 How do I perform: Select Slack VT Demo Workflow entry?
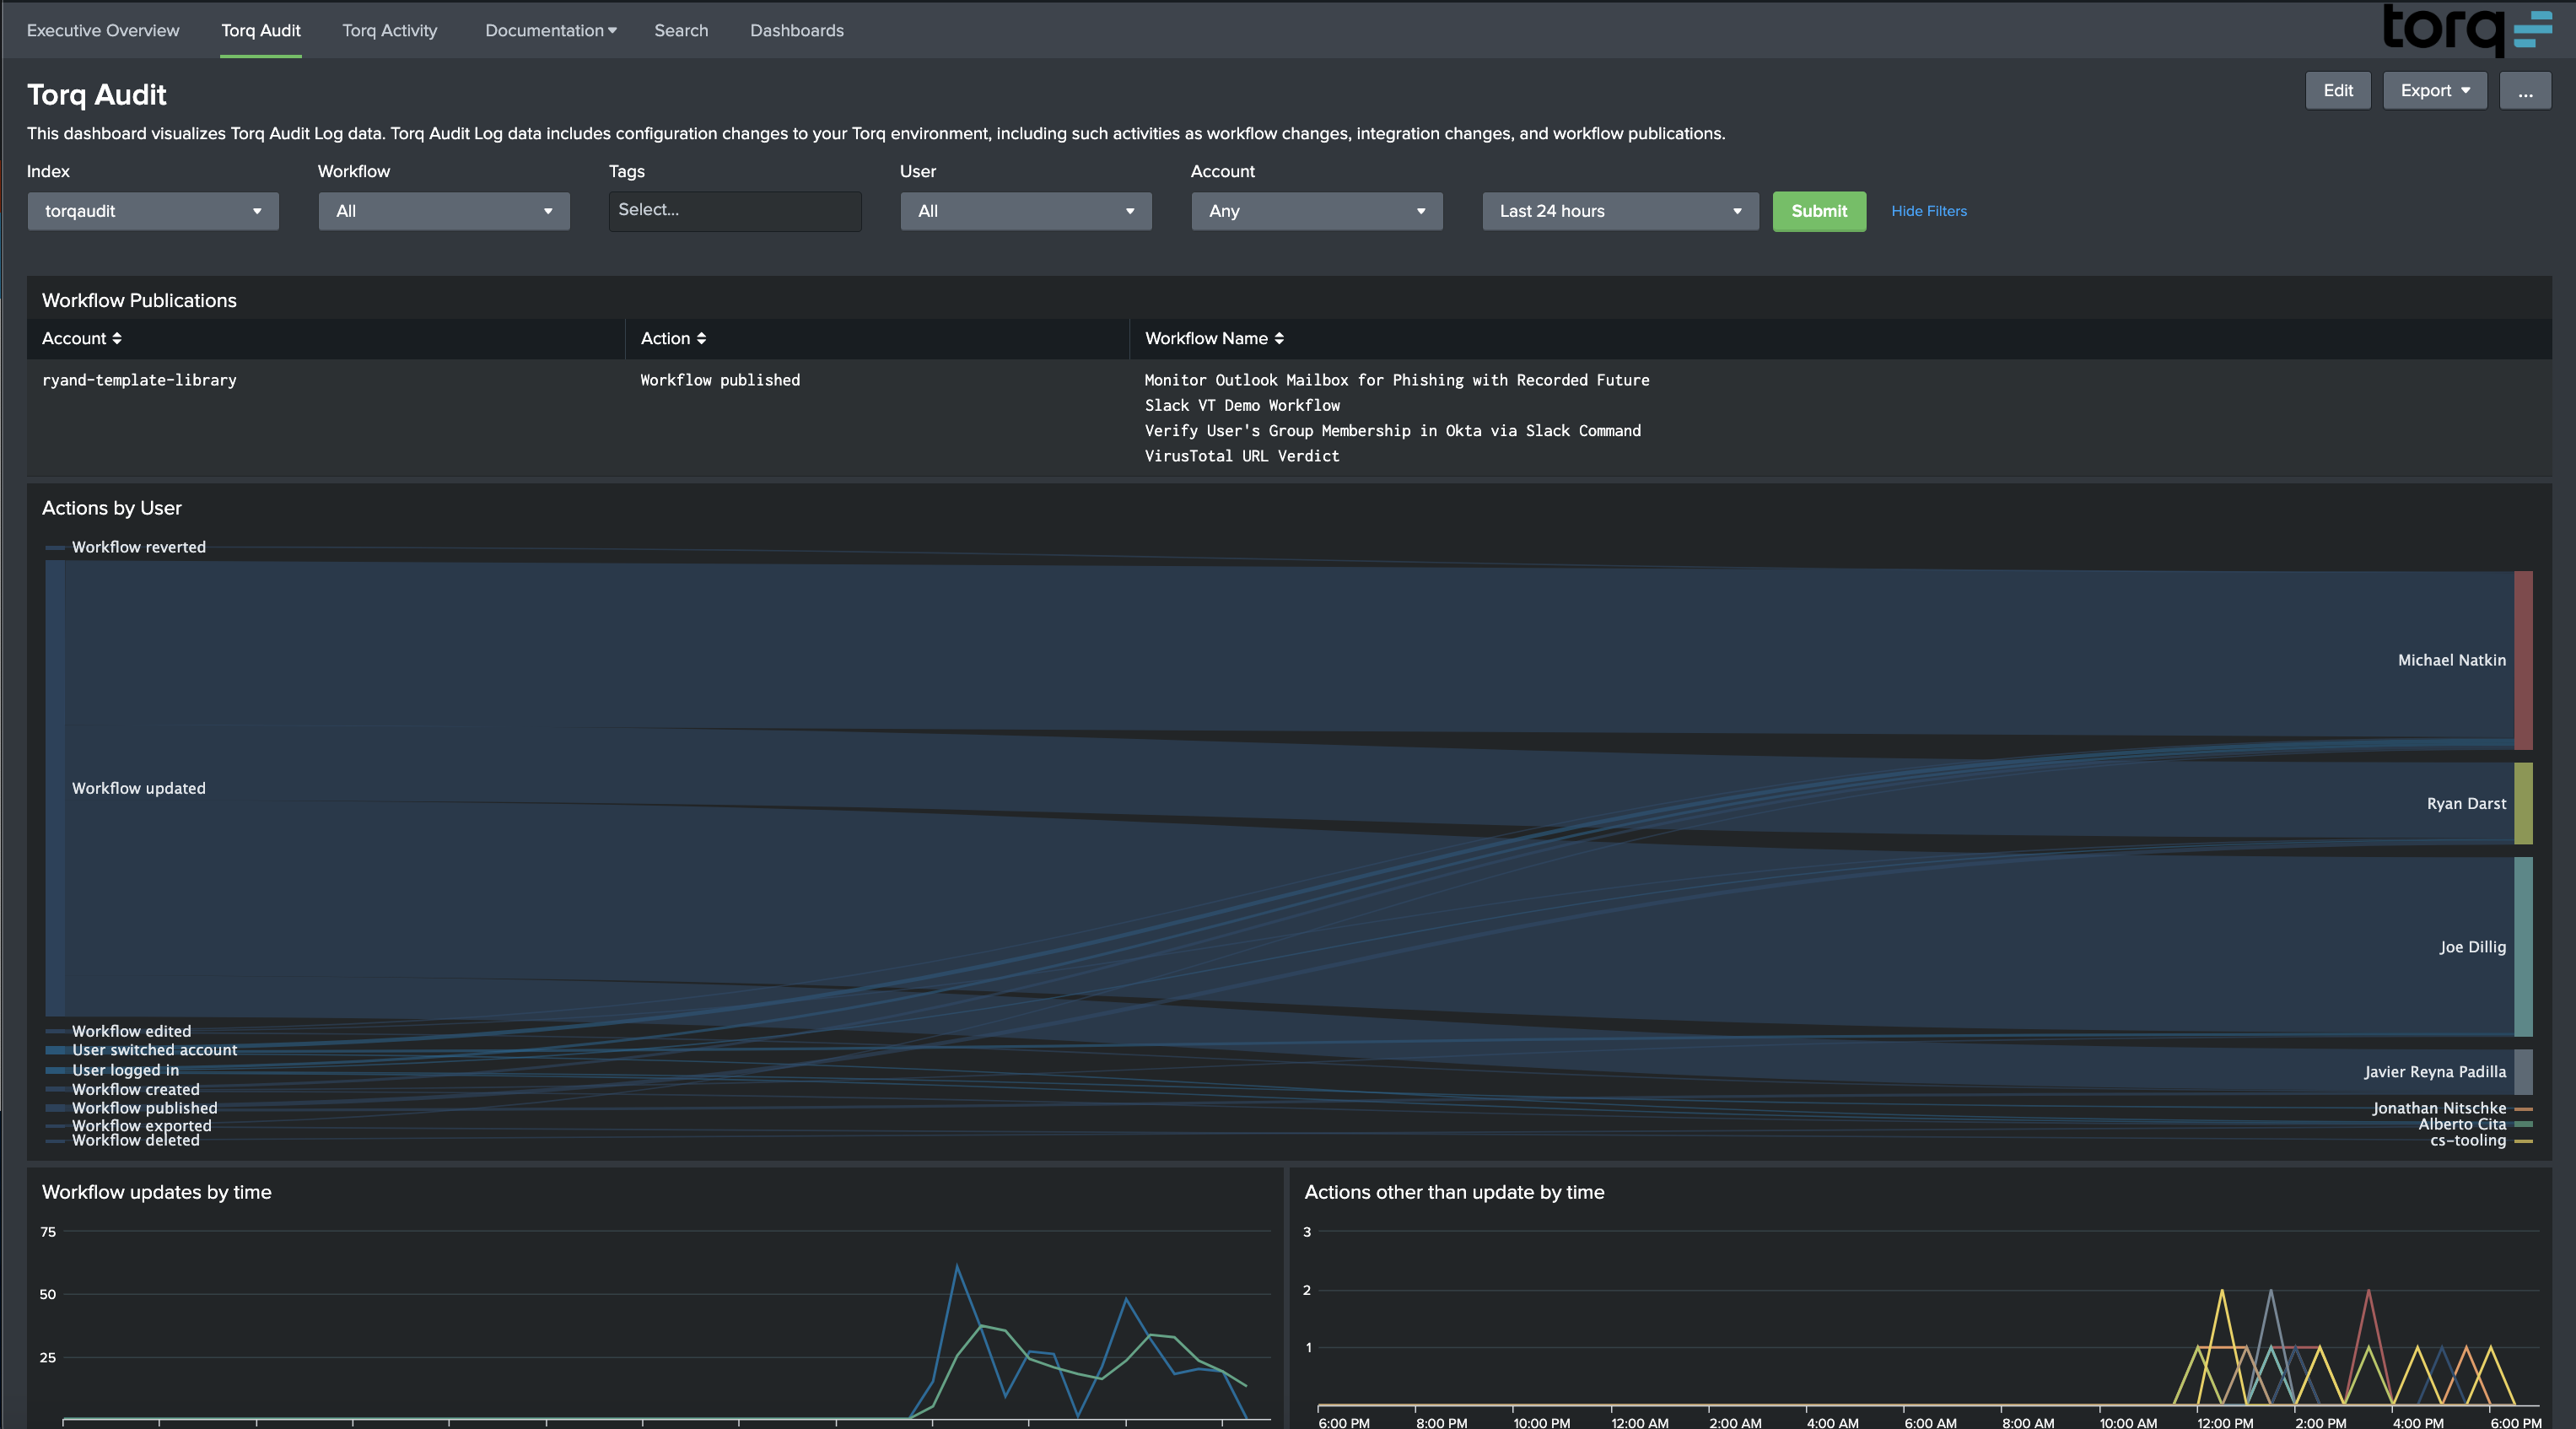coord(1242,405)
